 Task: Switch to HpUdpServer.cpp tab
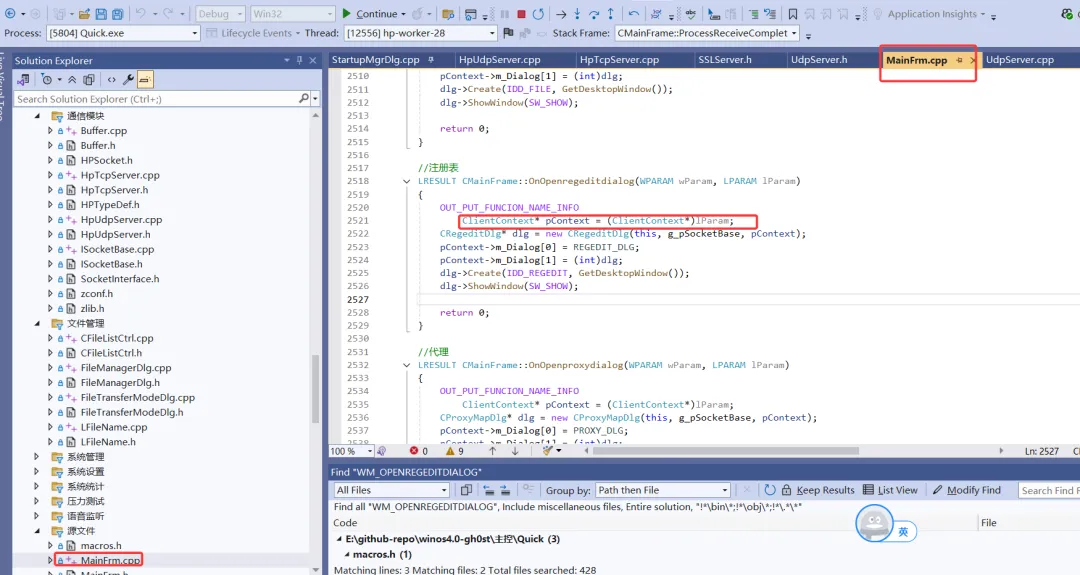[499, 59]
